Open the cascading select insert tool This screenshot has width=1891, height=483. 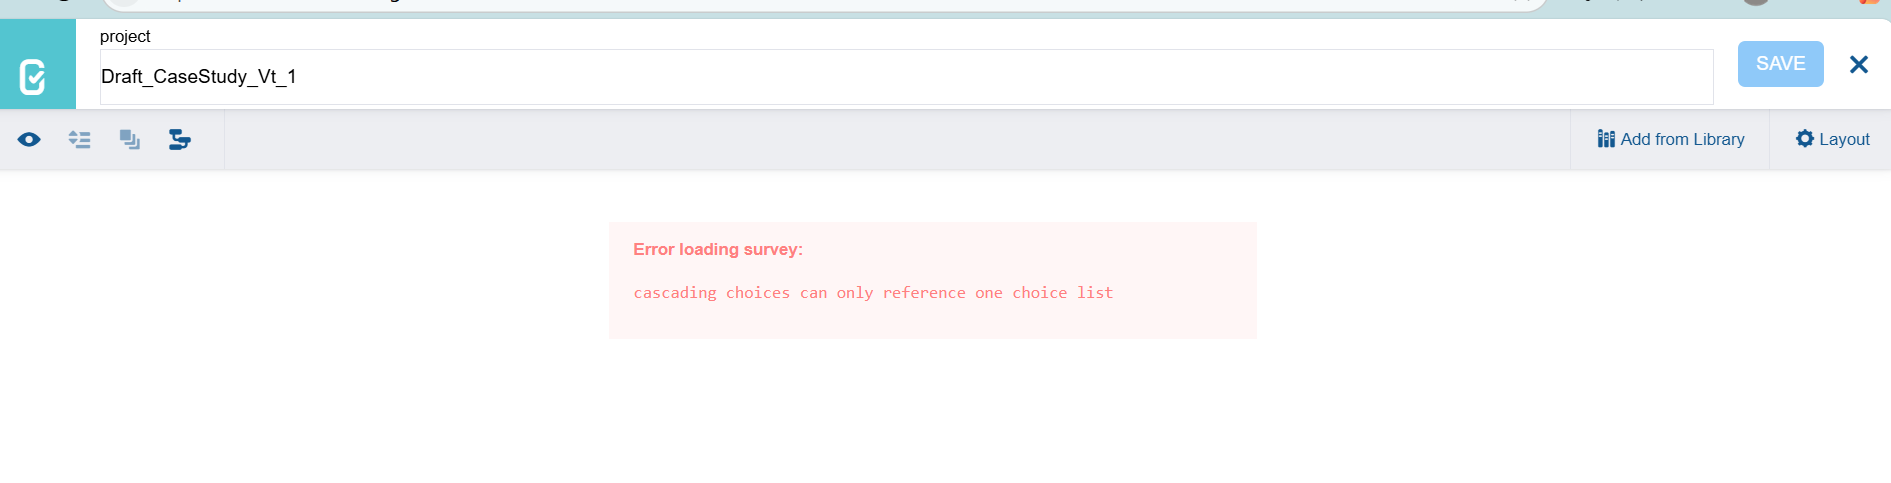coord(180,140)
